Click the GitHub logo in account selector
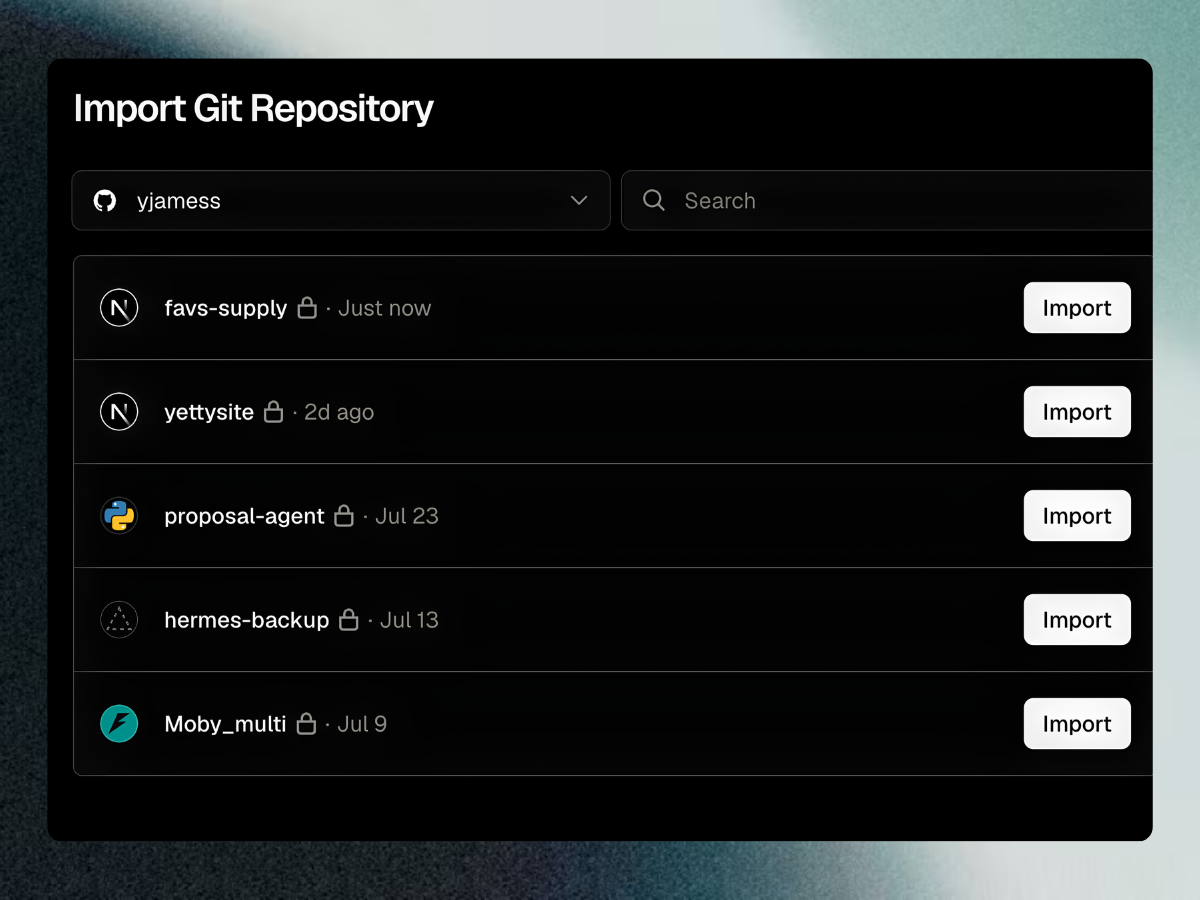The width and height of the screenshot is (1200, 900). tap(104, 201)
